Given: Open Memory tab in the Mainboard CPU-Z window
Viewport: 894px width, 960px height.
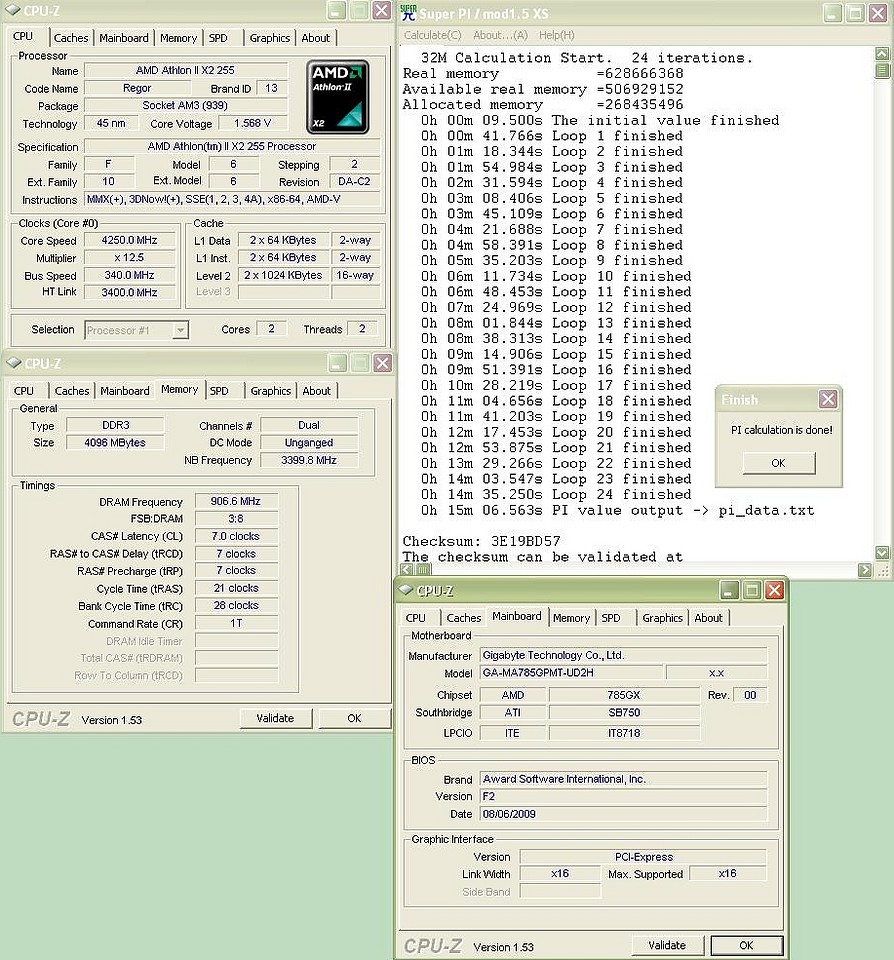Looking at the screenshot, I should tap(571, 618).
